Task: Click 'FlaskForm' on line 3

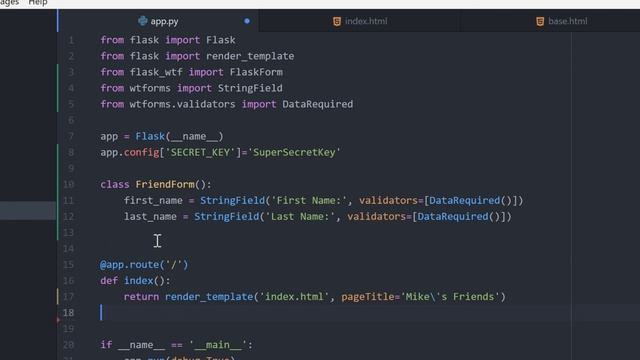Action: [x=256, y=72]
